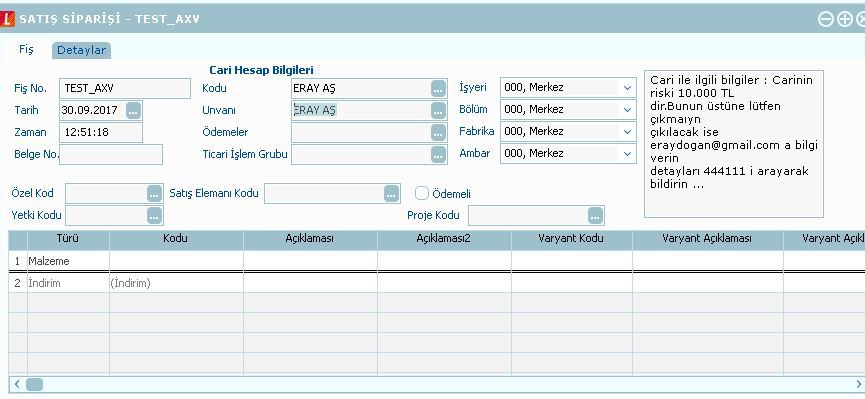This screenshot has width=865, height=399.
Task: Select row number 2 header
Action: point(18,283)
